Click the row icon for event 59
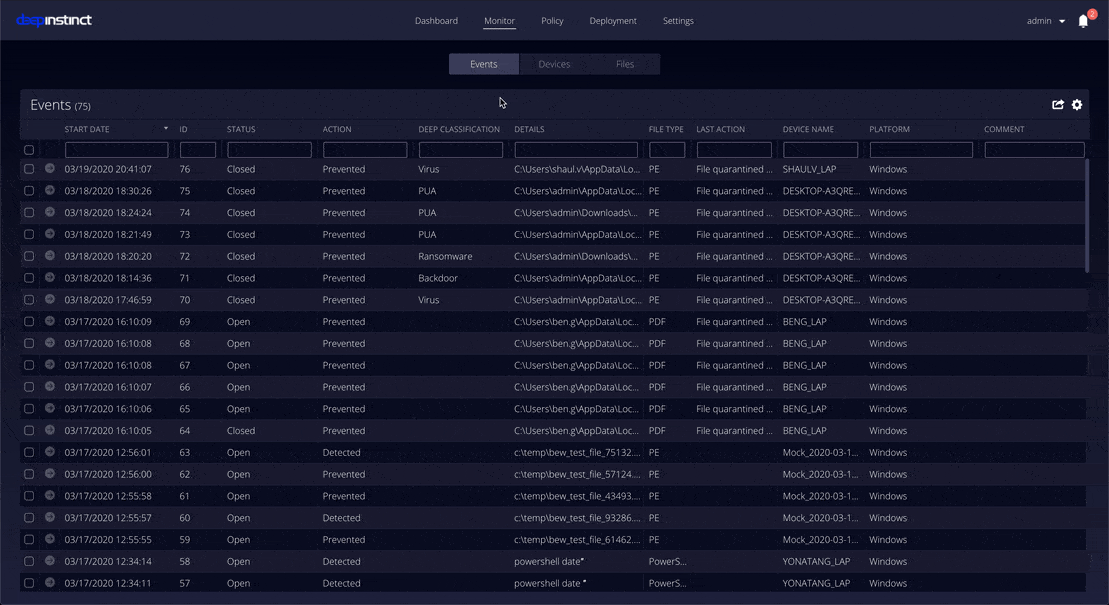This screenshot has height=605, width=1109. tap(50, 539)
